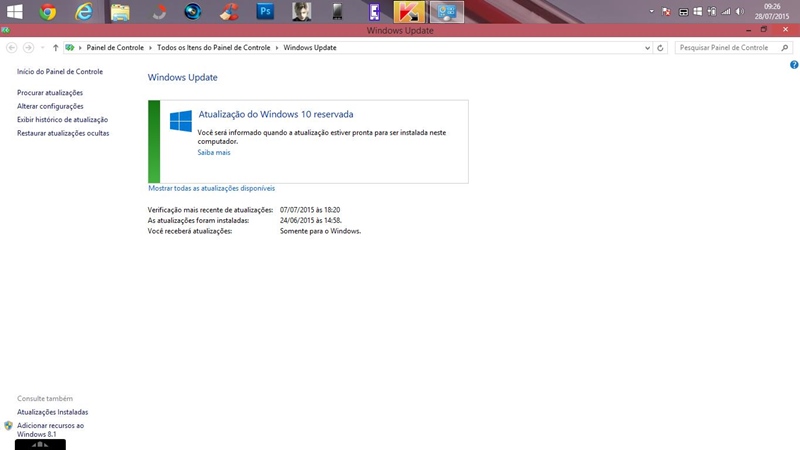The width and height of the screenshot is (800, 450).
Task: Click Mostrar todas as atualizações disponíveis
Action: click(211, 188)
